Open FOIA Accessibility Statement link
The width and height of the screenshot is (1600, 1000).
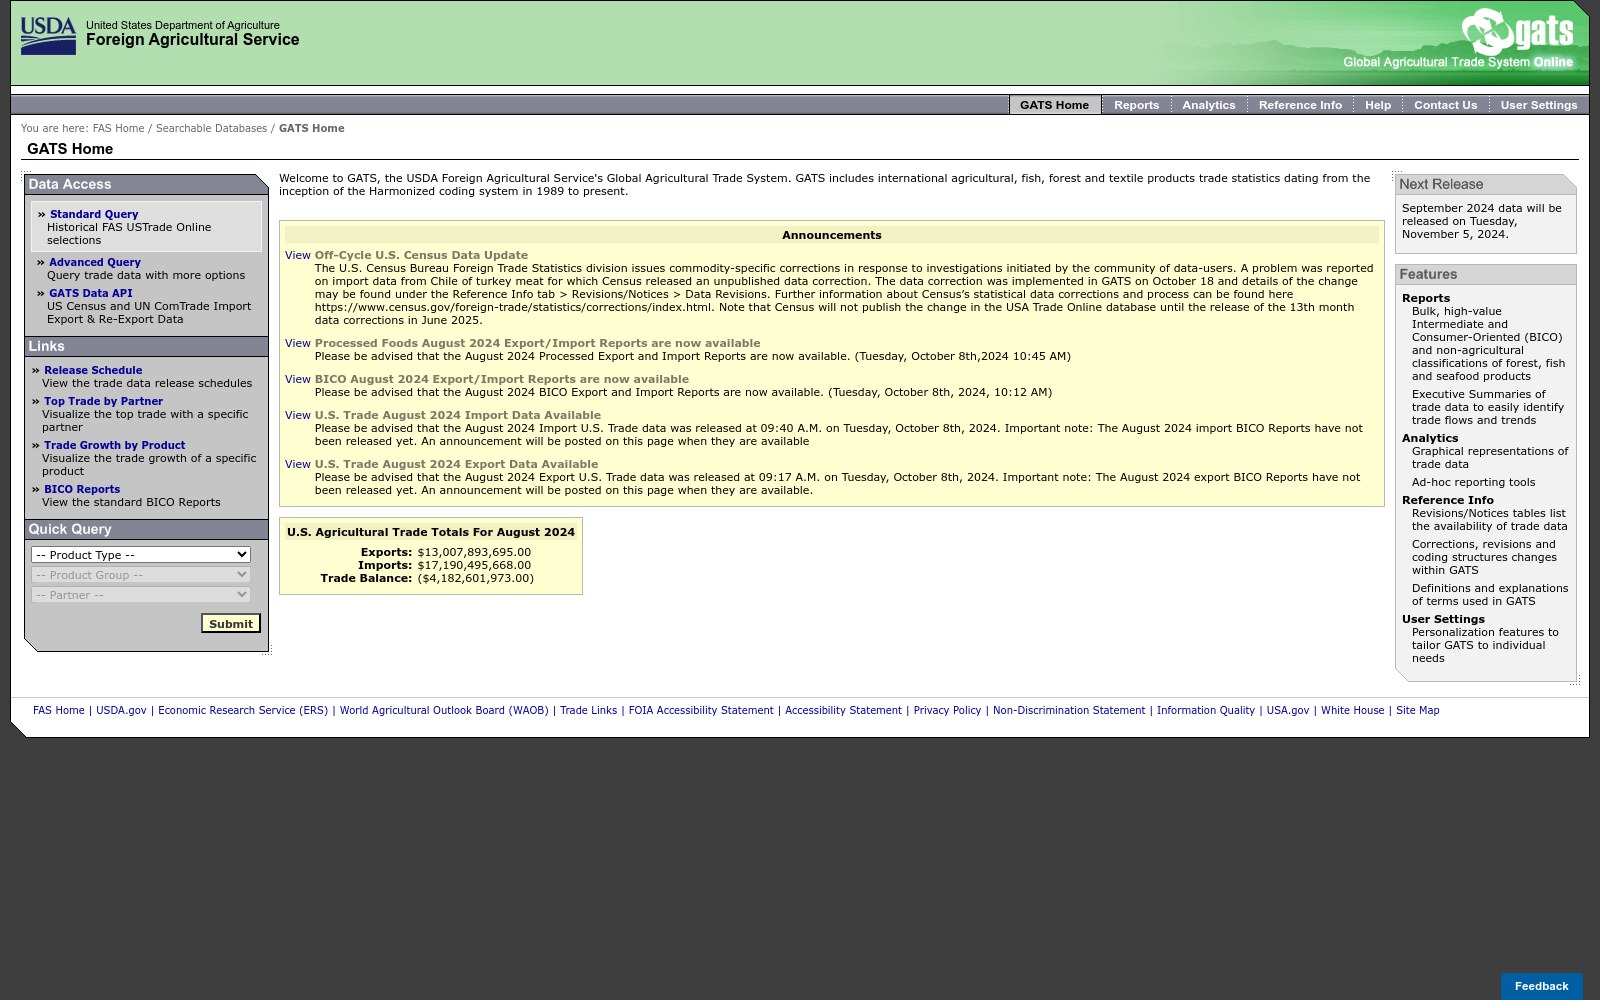pyautogui.click(x=701, y=711)
